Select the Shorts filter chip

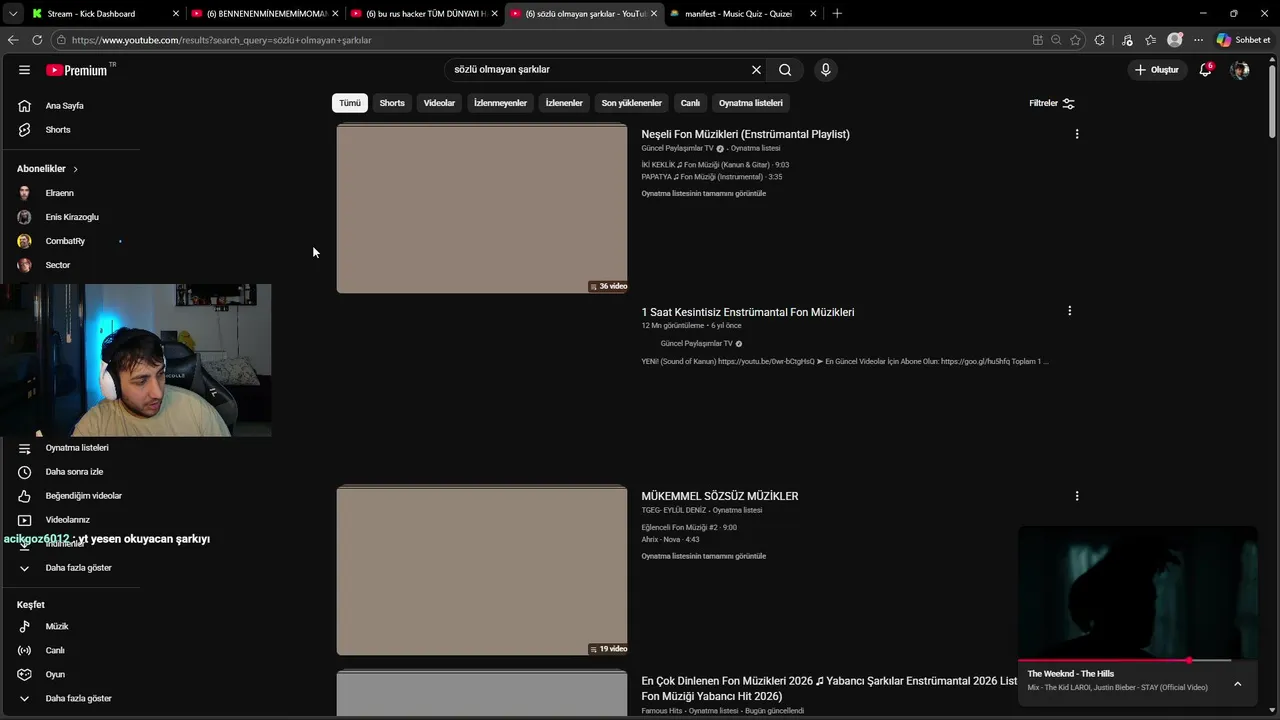[392, 103]
